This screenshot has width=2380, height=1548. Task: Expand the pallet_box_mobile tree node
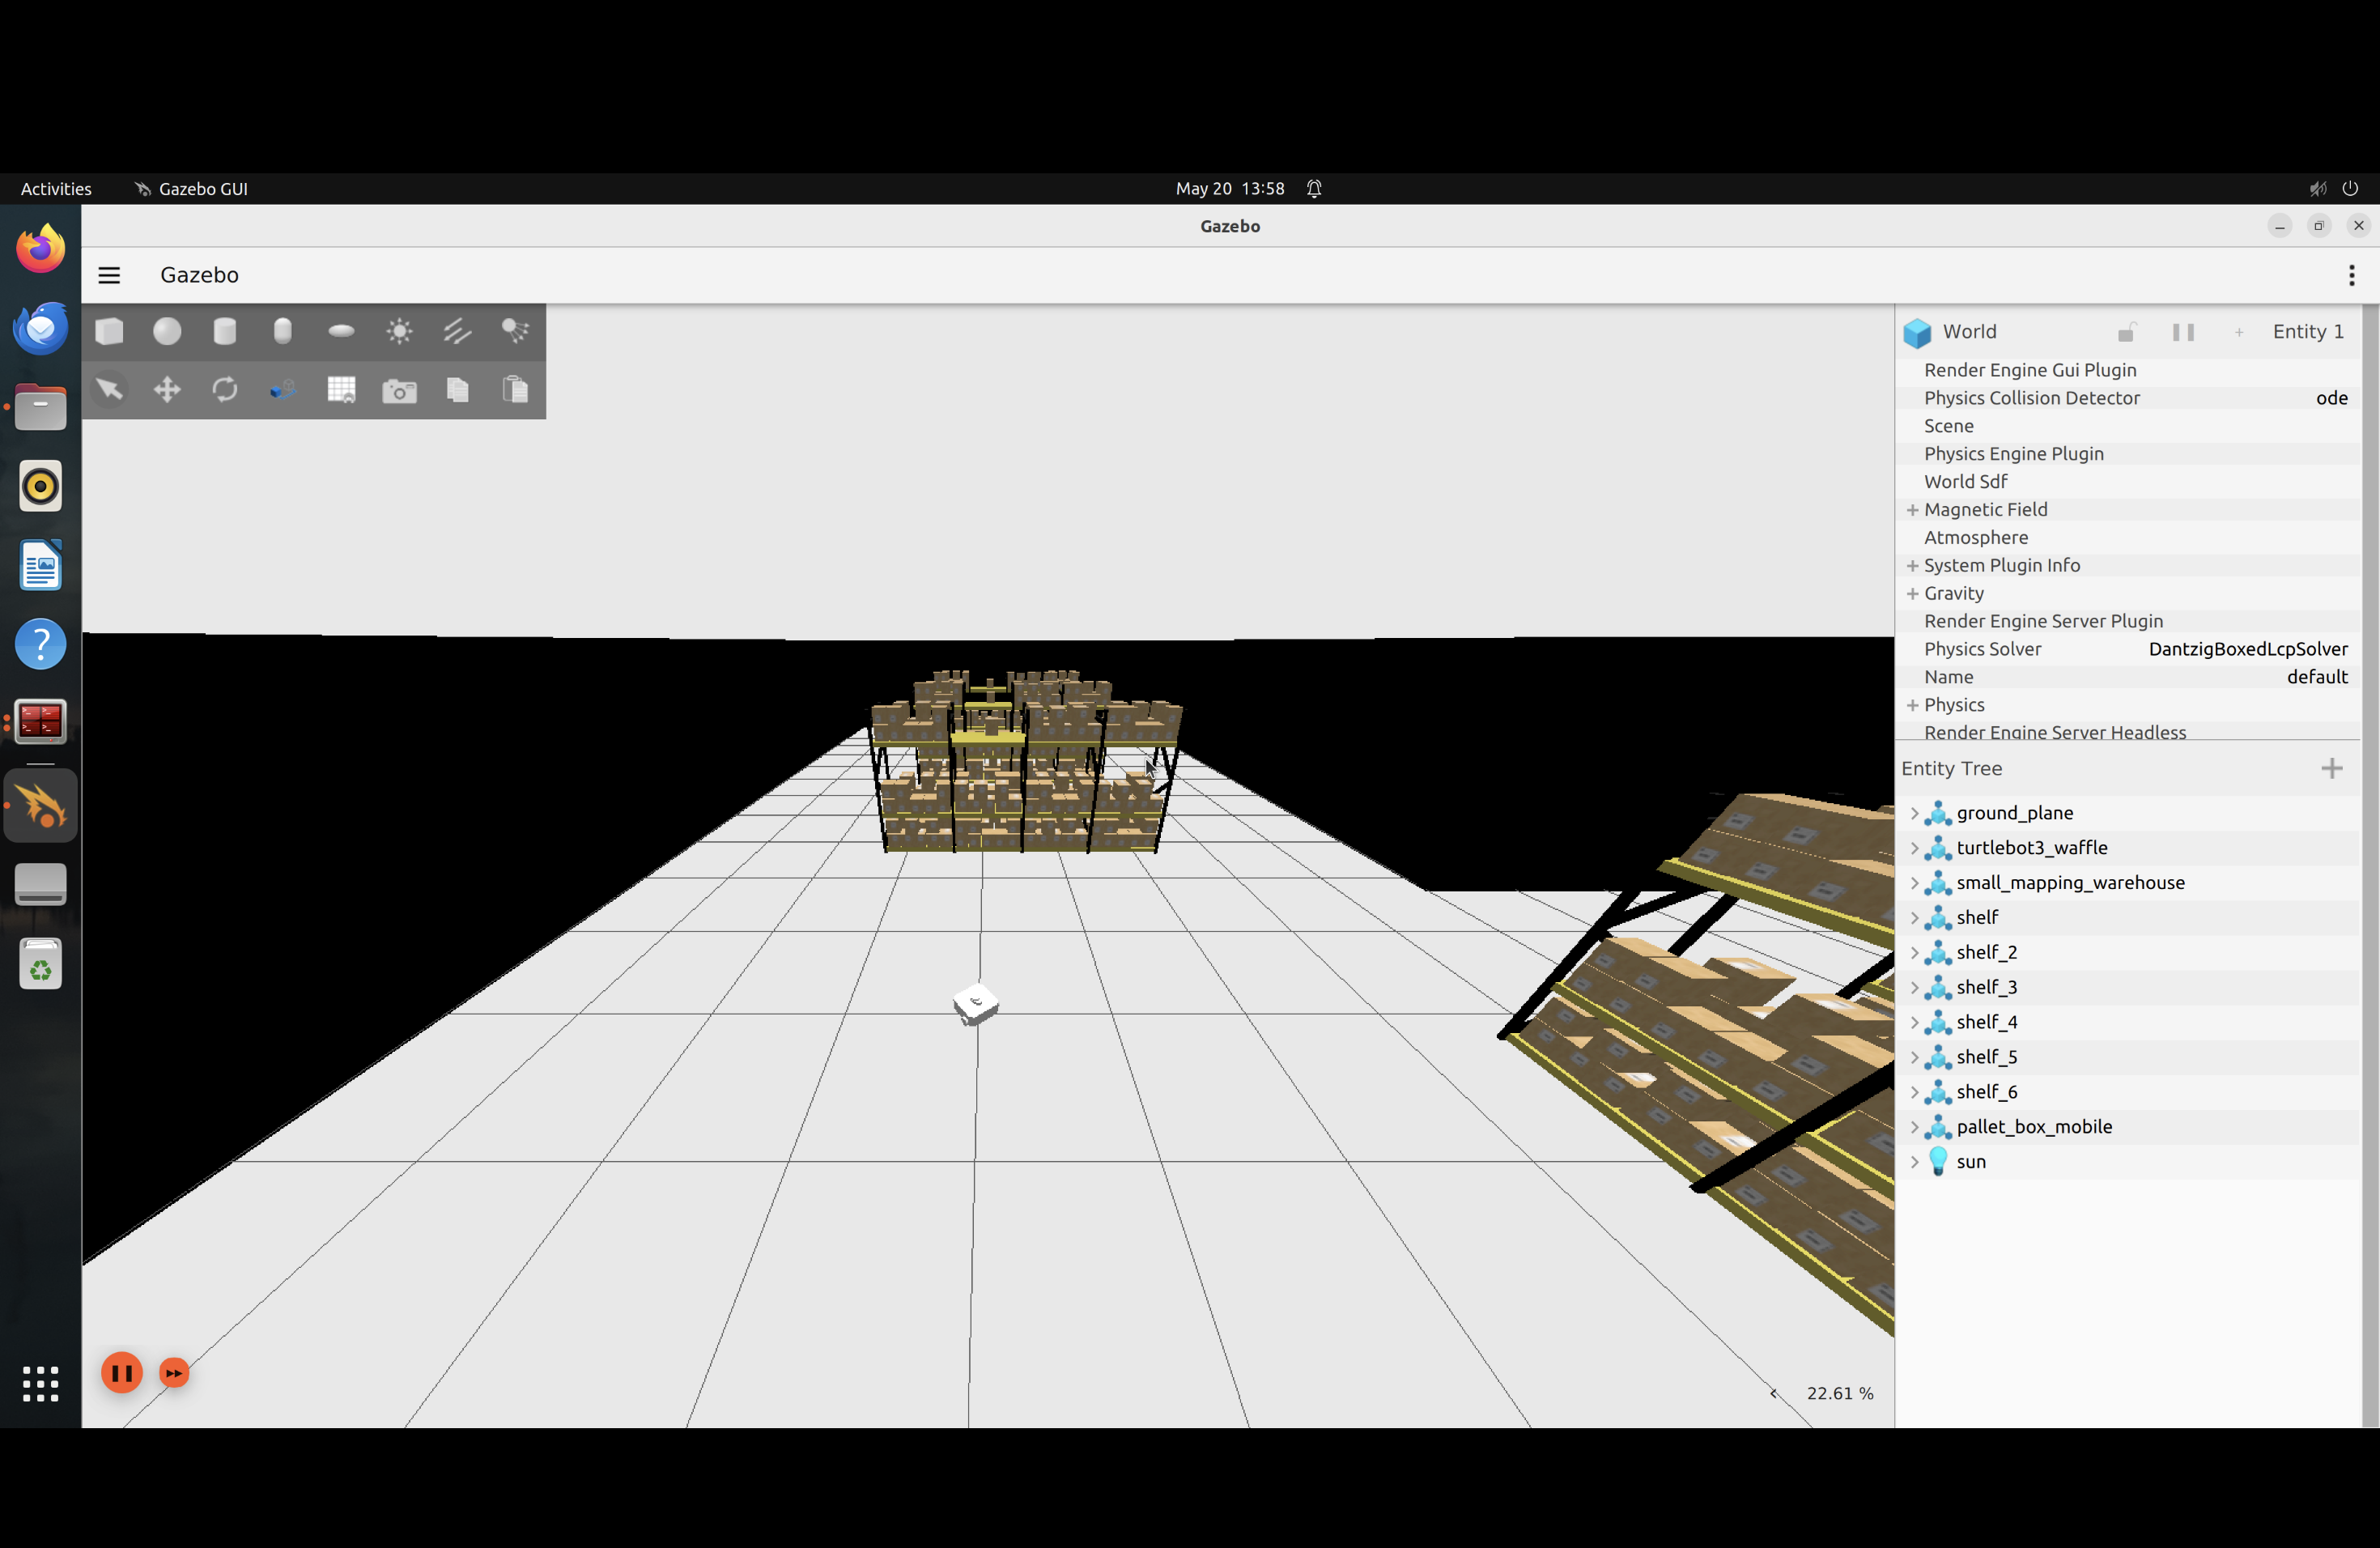coord(1914,1127)
